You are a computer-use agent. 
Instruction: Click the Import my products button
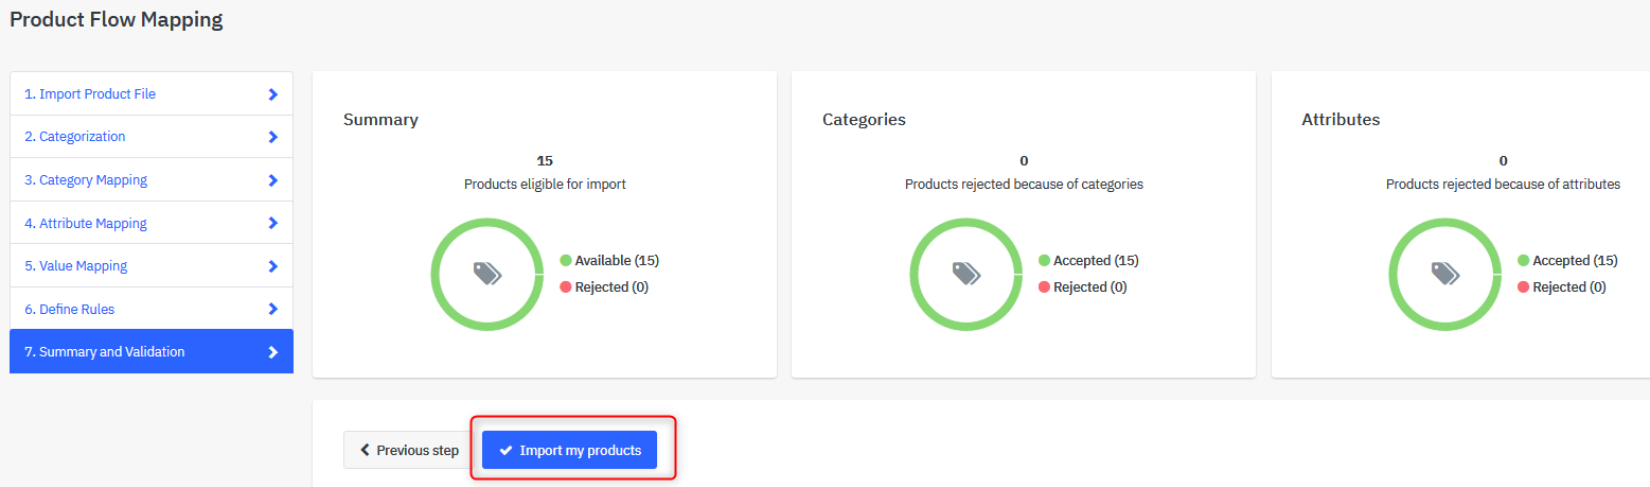pyautogui.click(x=569, y=450)
